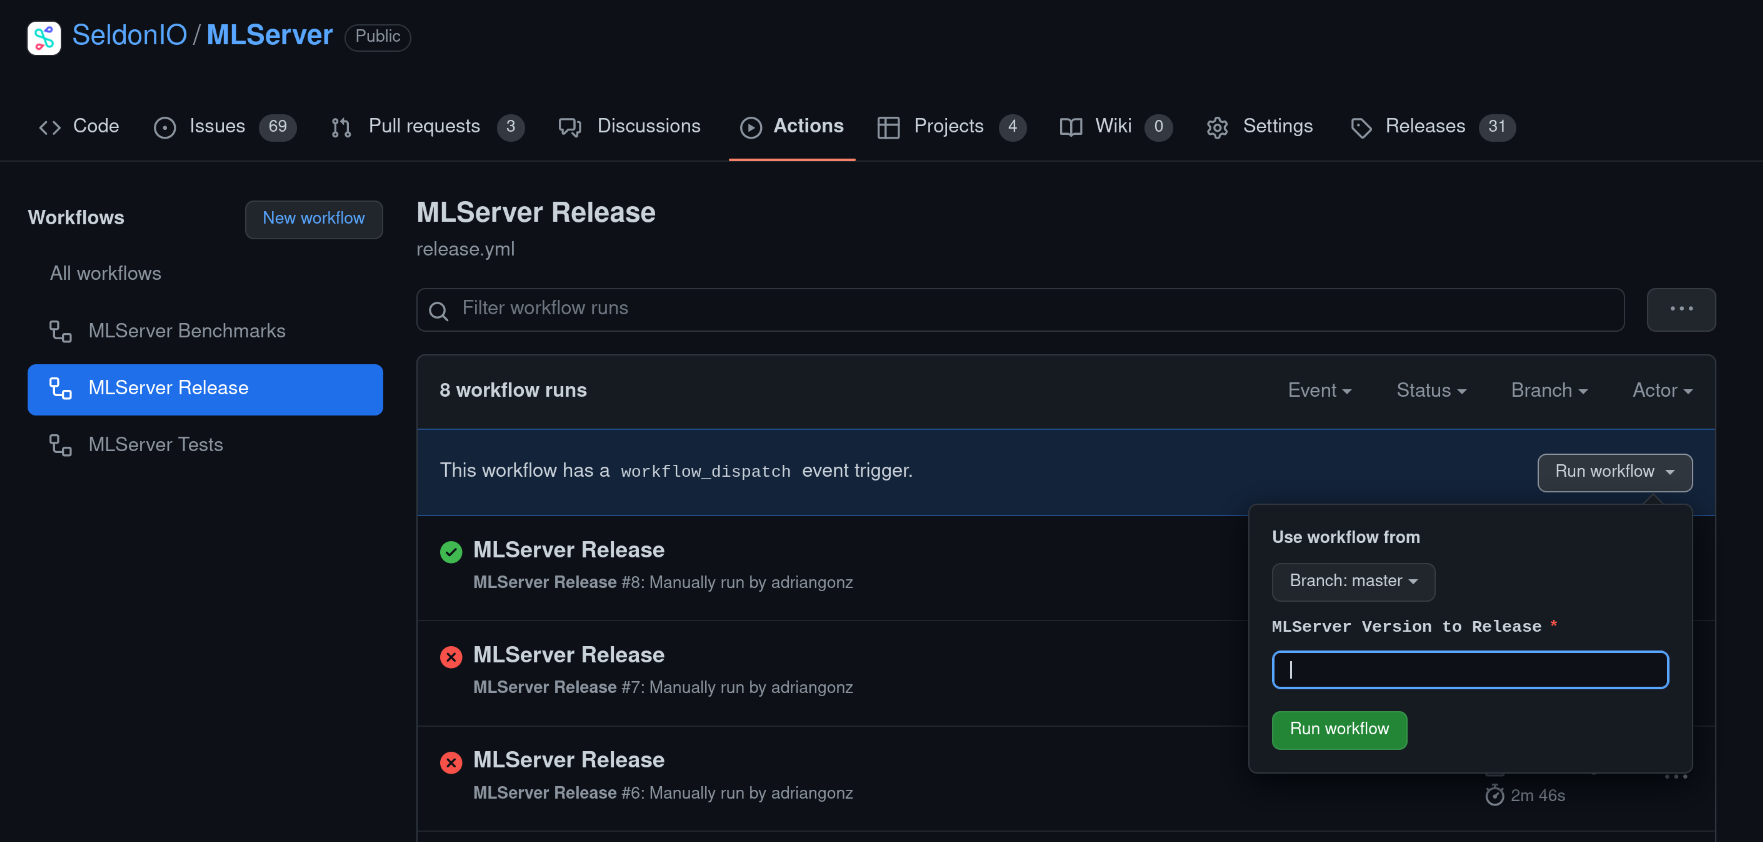Focus the MLServer Version to Release input

[1470, 670]
